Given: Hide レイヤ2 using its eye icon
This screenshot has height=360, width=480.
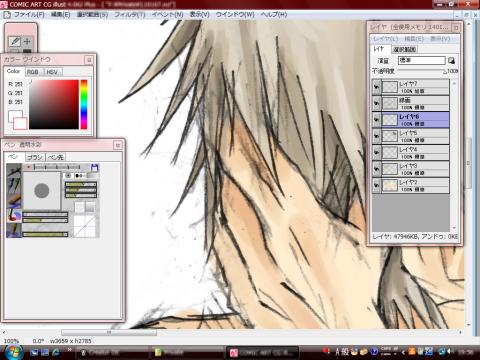Looking at the screenshot, I should click(377, 185).
